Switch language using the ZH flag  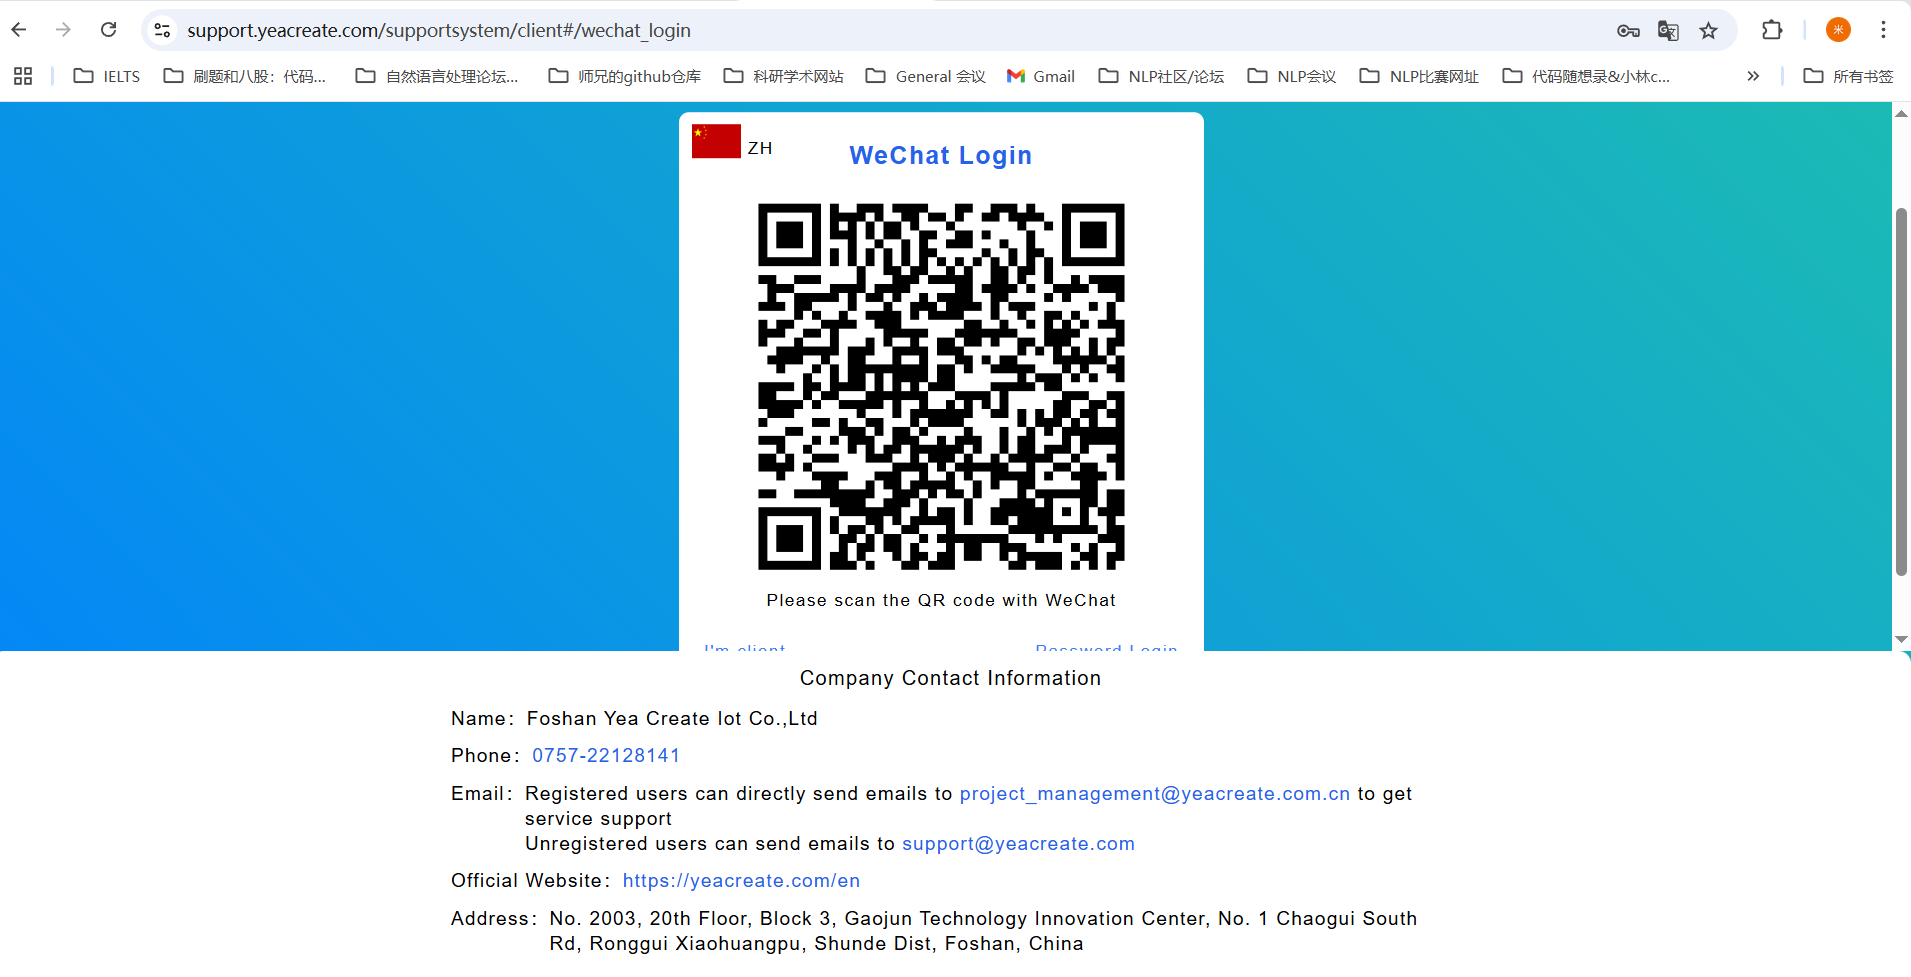717,142
